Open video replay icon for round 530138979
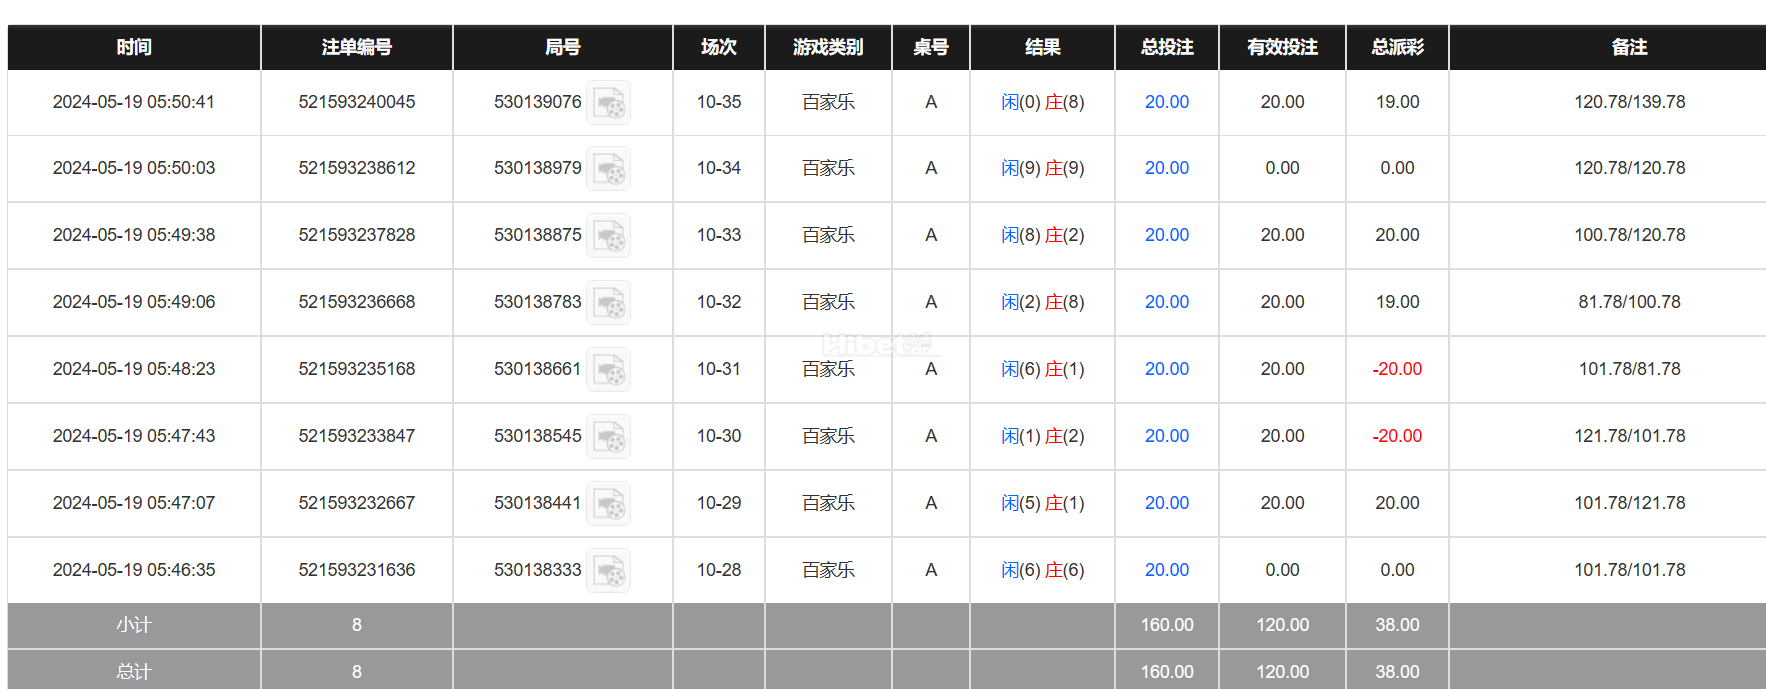 (x=608, y=168)
